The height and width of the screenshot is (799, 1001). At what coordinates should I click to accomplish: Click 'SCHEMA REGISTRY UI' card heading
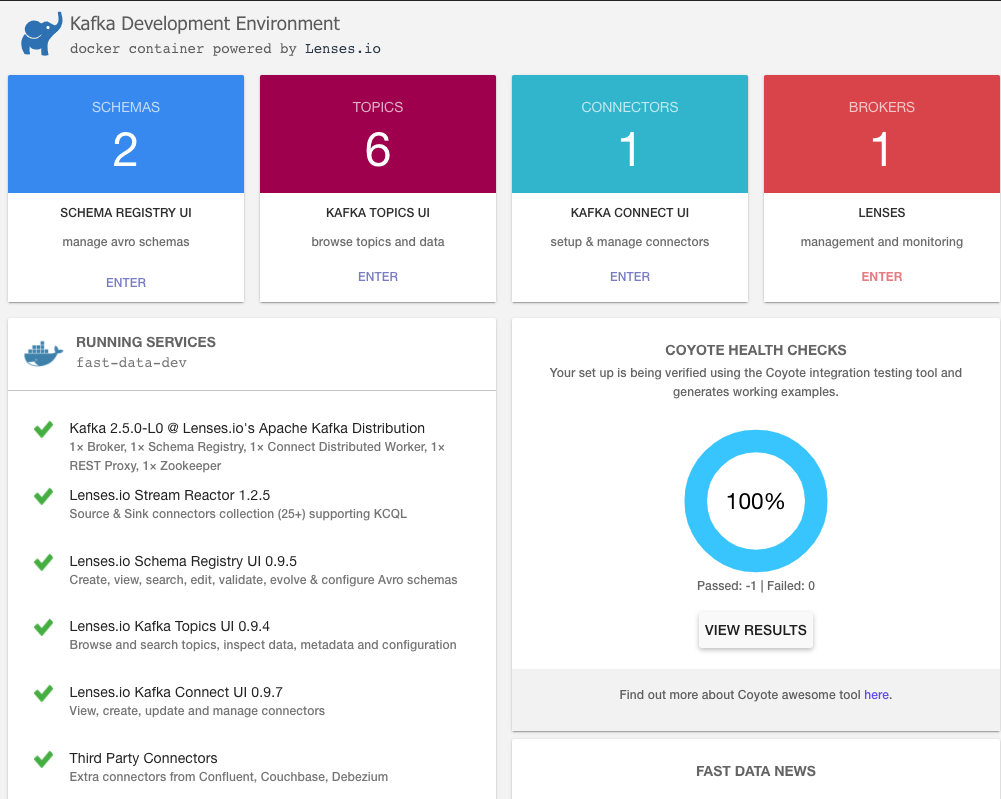[126, 213]
